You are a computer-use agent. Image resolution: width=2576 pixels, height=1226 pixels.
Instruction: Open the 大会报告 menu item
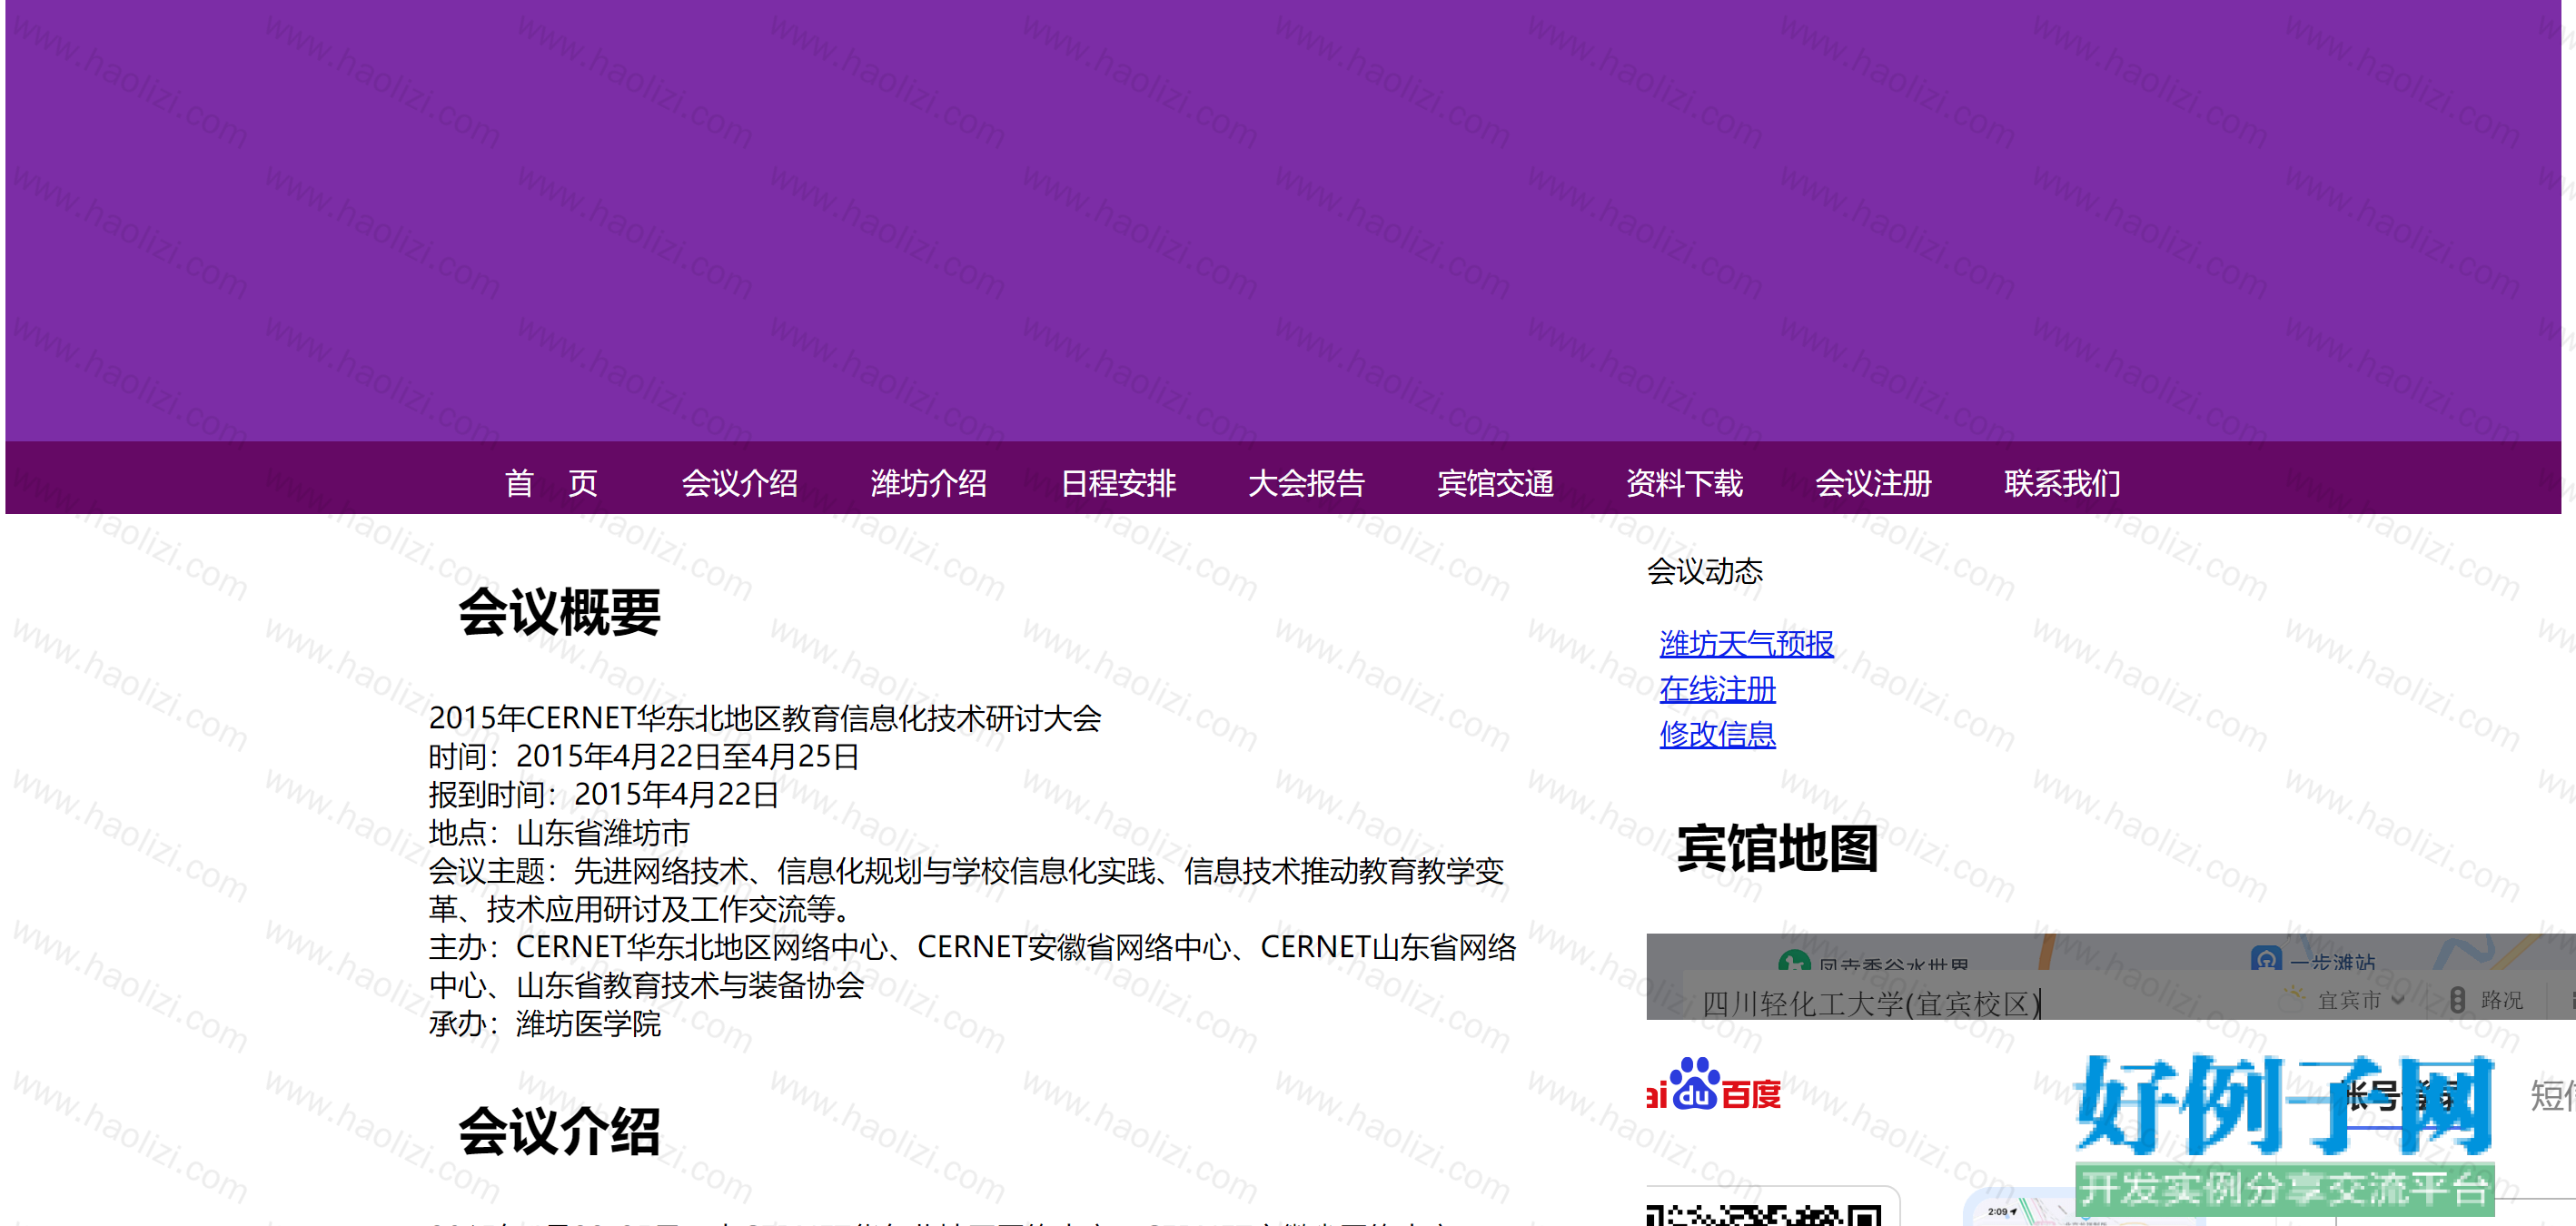1306,483
